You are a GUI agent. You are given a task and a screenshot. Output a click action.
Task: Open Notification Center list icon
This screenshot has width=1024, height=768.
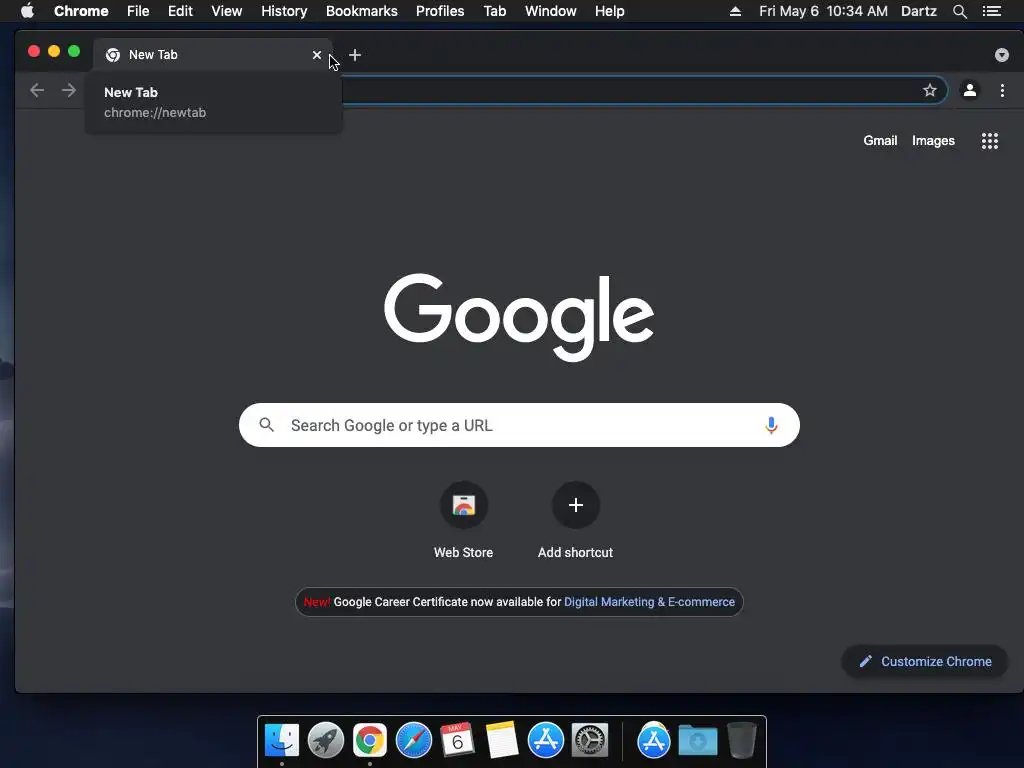click(x=992, y=11)
